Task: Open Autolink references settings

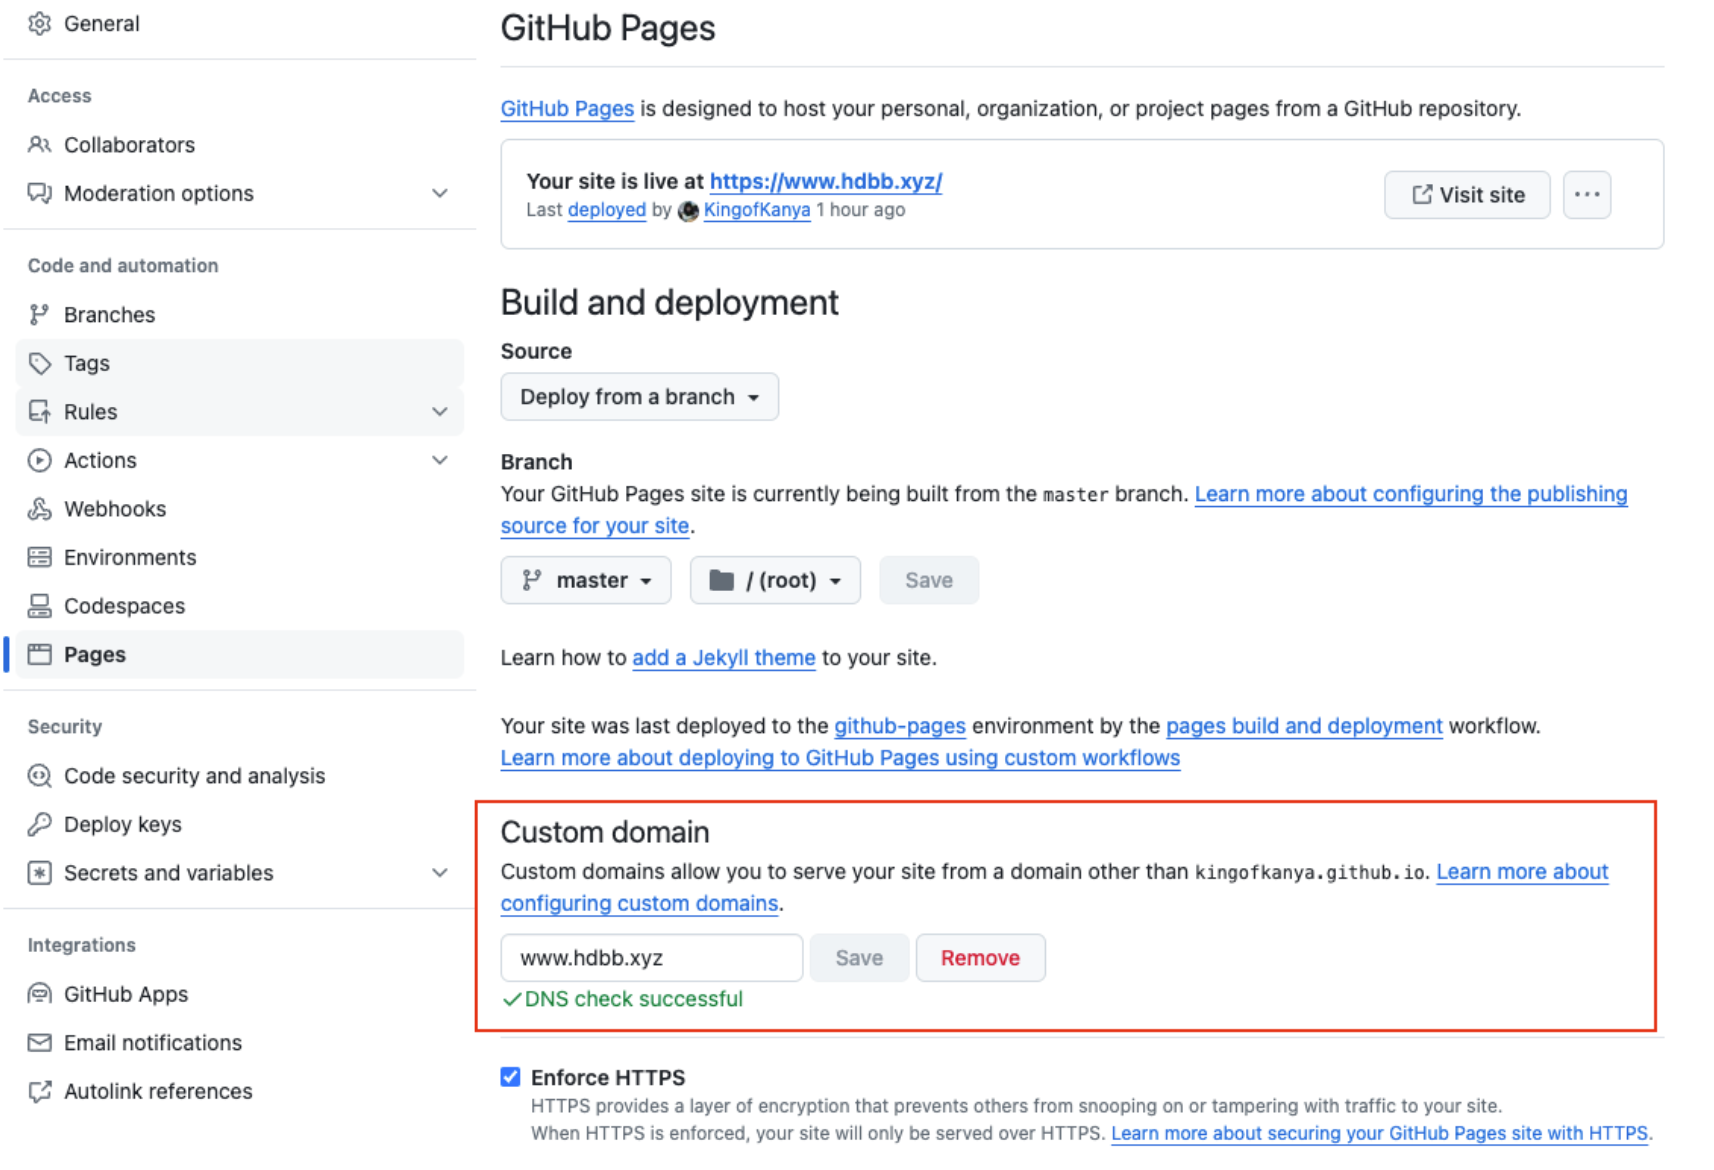Action: (239, 1091)
